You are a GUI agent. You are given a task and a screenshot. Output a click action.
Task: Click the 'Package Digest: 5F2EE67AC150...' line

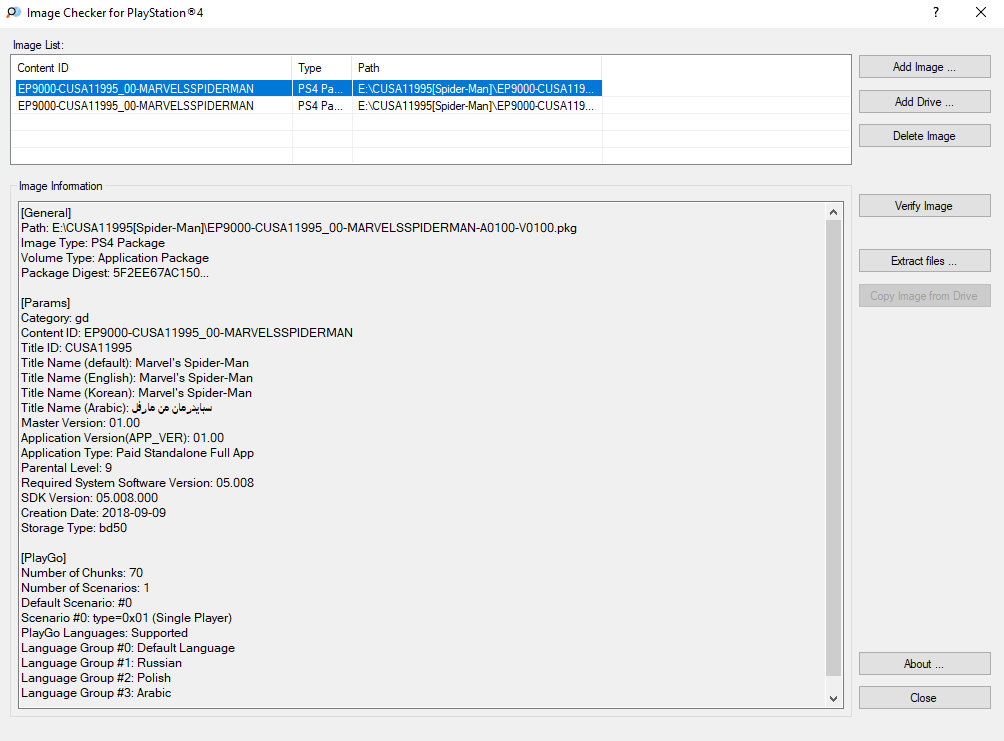coord(115,273)
